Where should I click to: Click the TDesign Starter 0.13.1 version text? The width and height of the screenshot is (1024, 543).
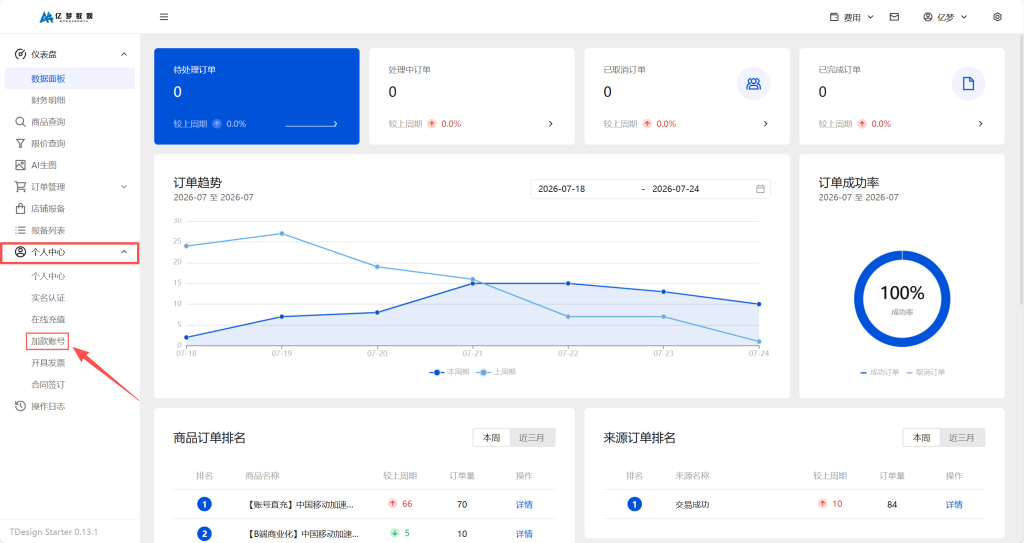click(x=54, y=532)
